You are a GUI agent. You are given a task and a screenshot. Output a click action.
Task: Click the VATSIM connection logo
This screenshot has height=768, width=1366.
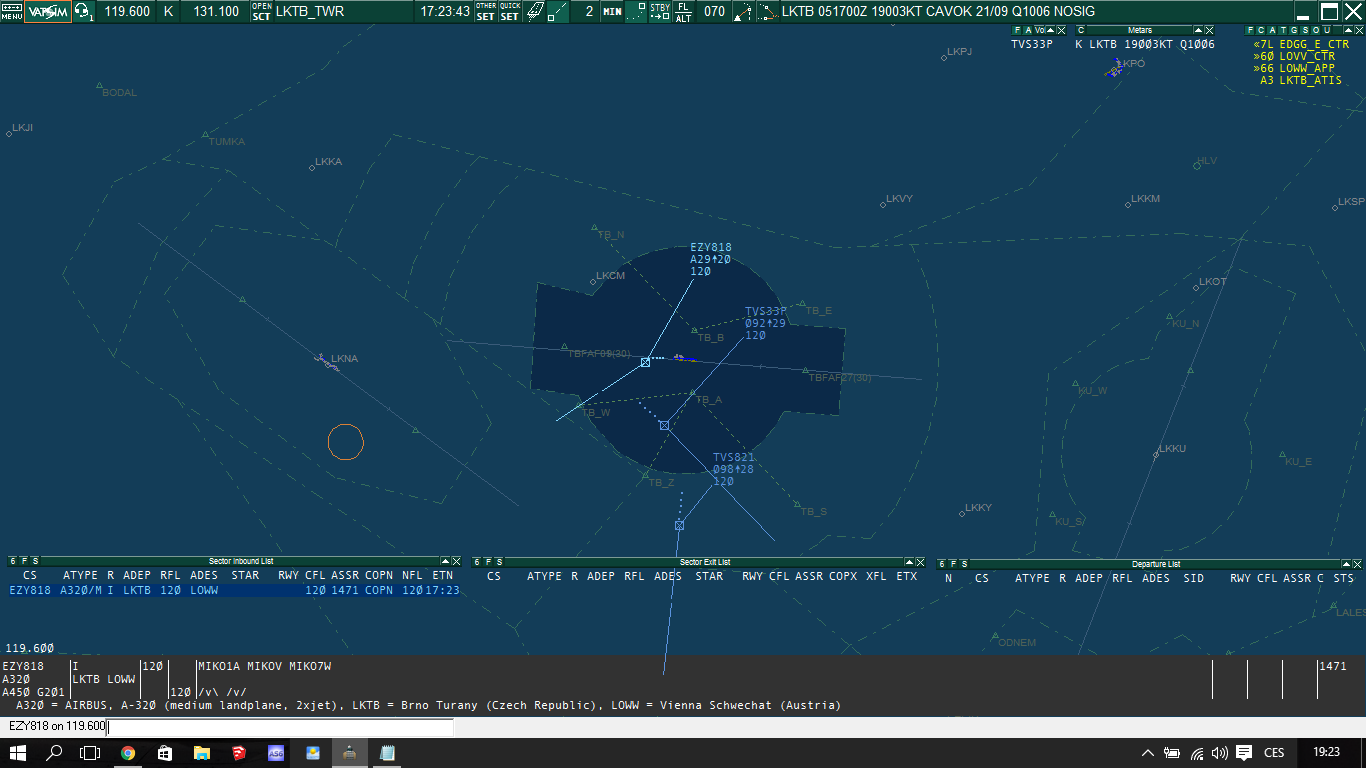point(47,12)
